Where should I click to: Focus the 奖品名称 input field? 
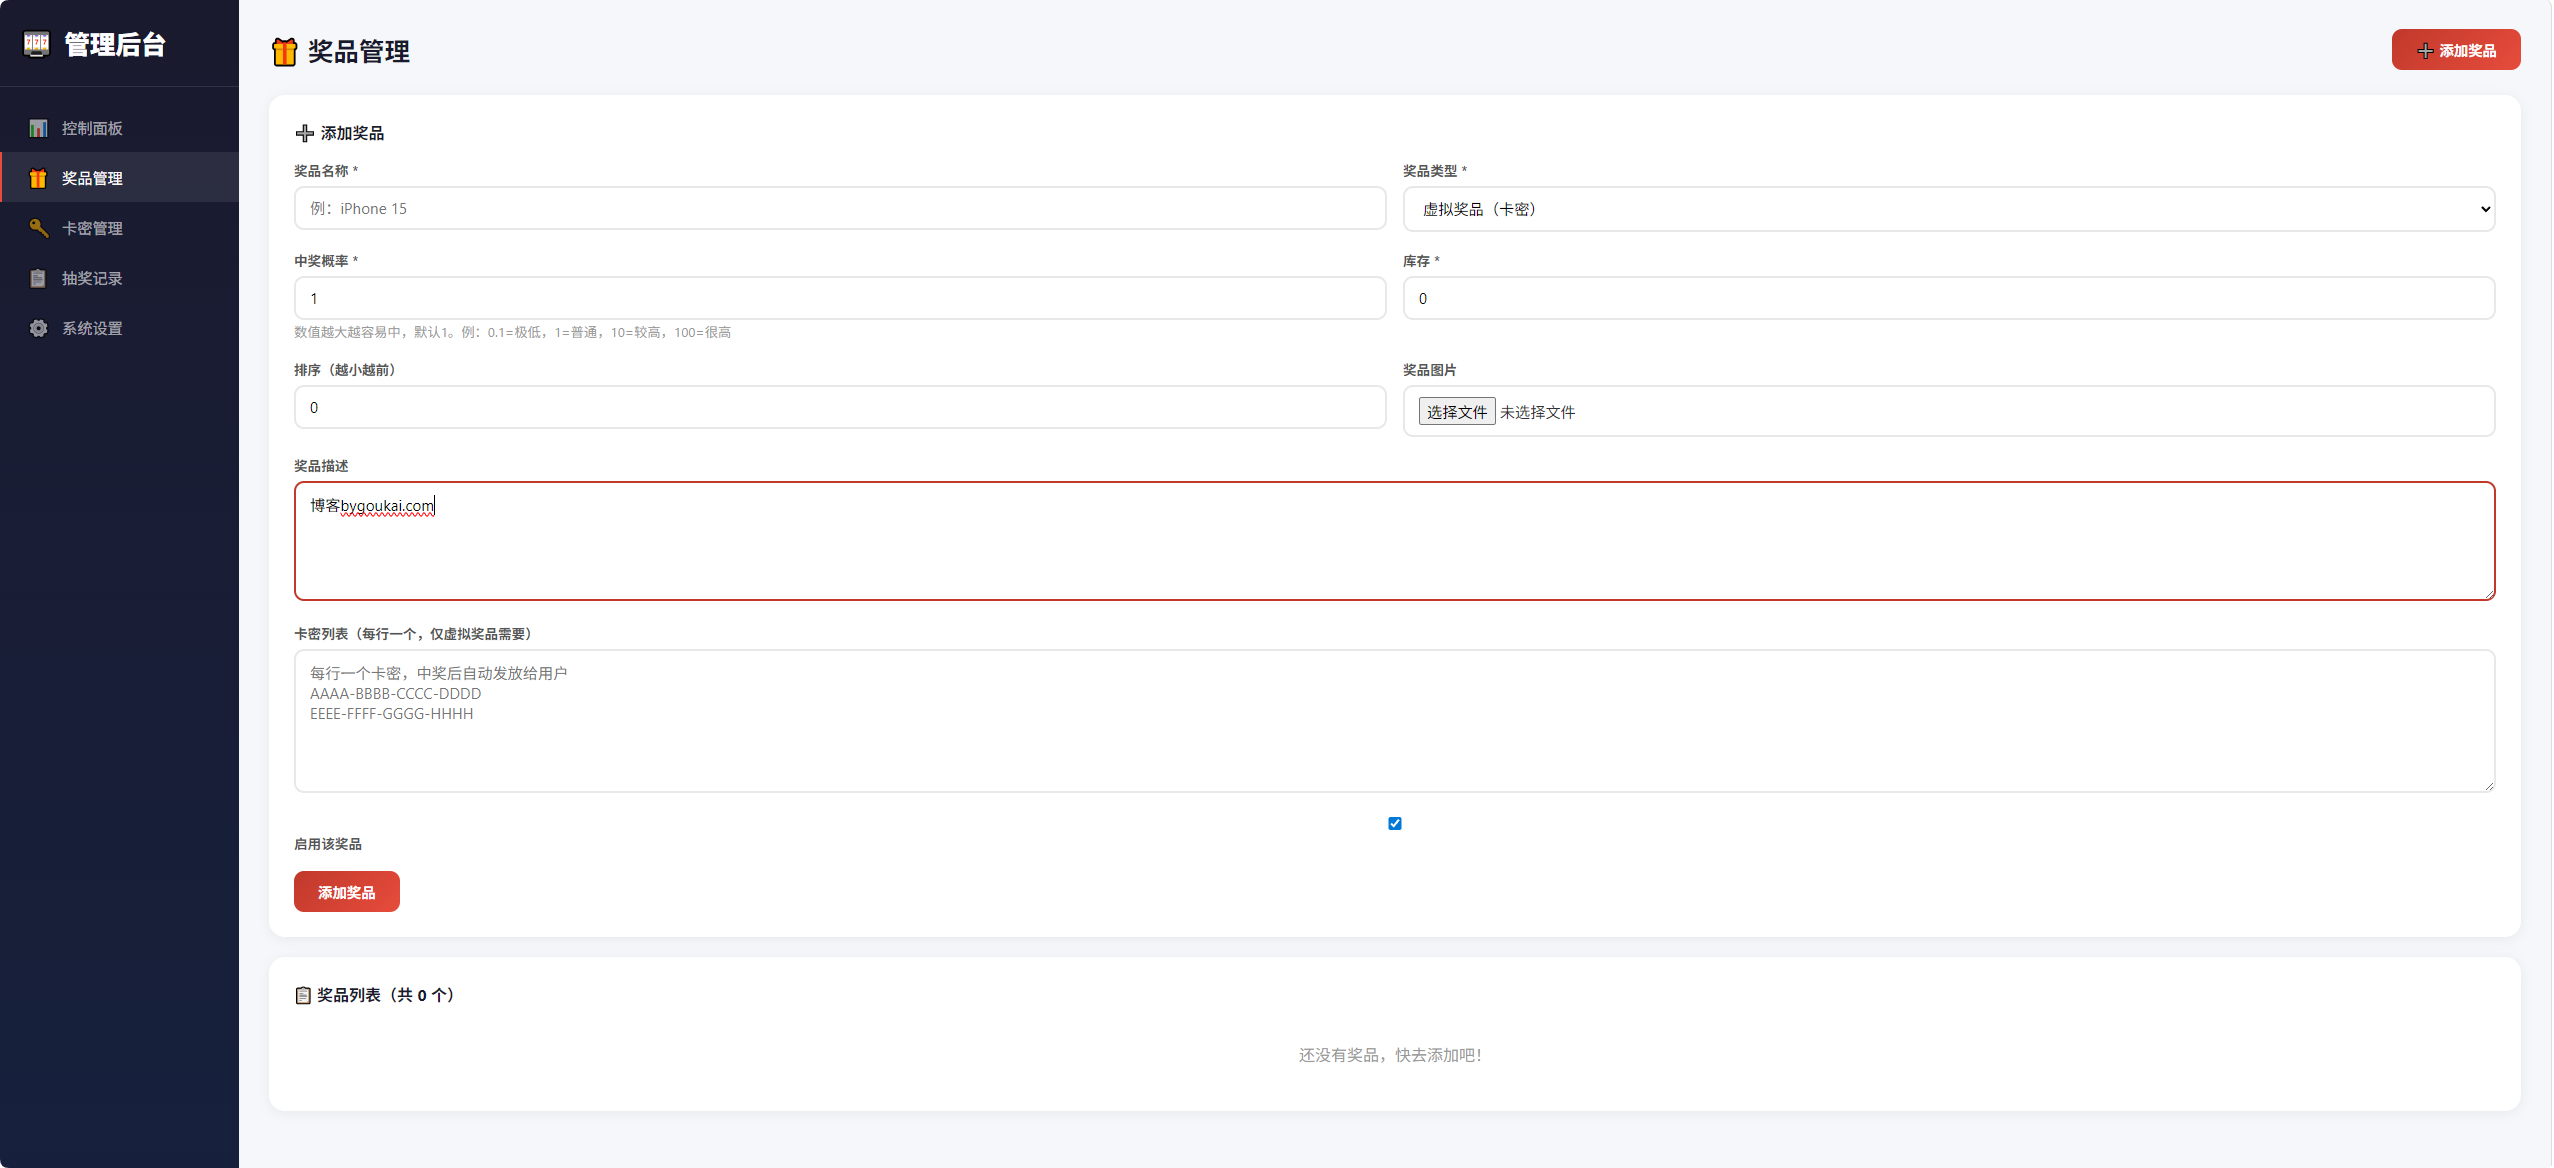pos(840,208)
